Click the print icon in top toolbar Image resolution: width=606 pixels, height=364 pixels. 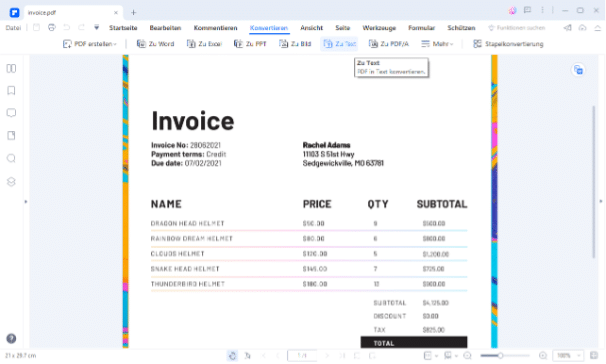pyautogui.click(x=51, y=27)
